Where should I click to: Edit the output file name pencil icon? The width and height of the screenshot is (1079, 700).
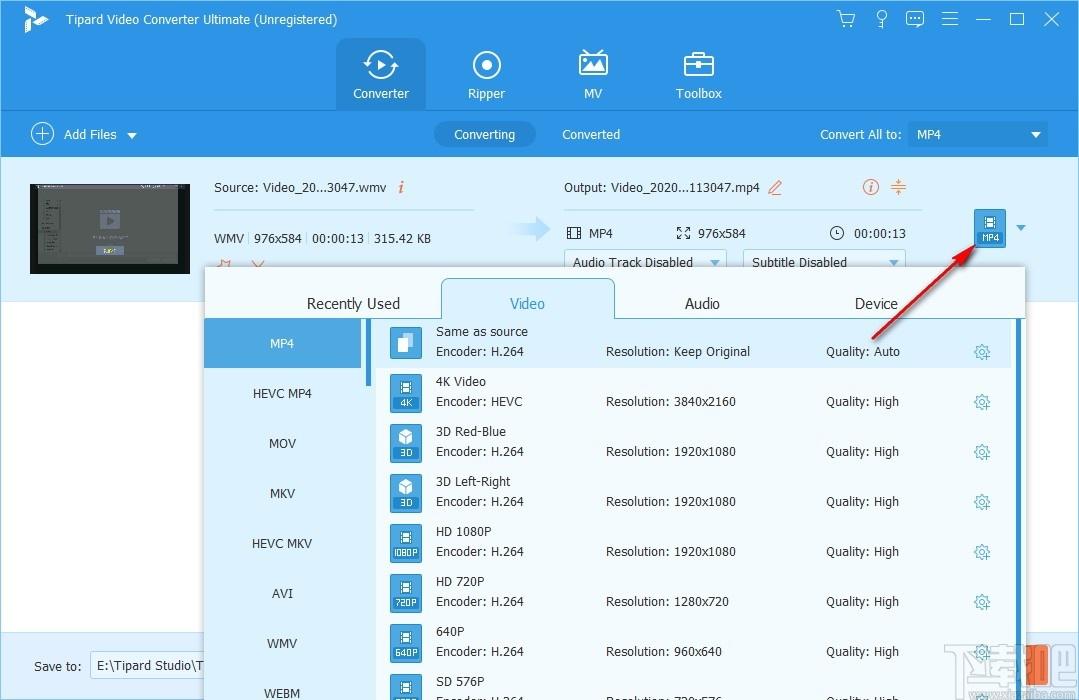[775, 187]
